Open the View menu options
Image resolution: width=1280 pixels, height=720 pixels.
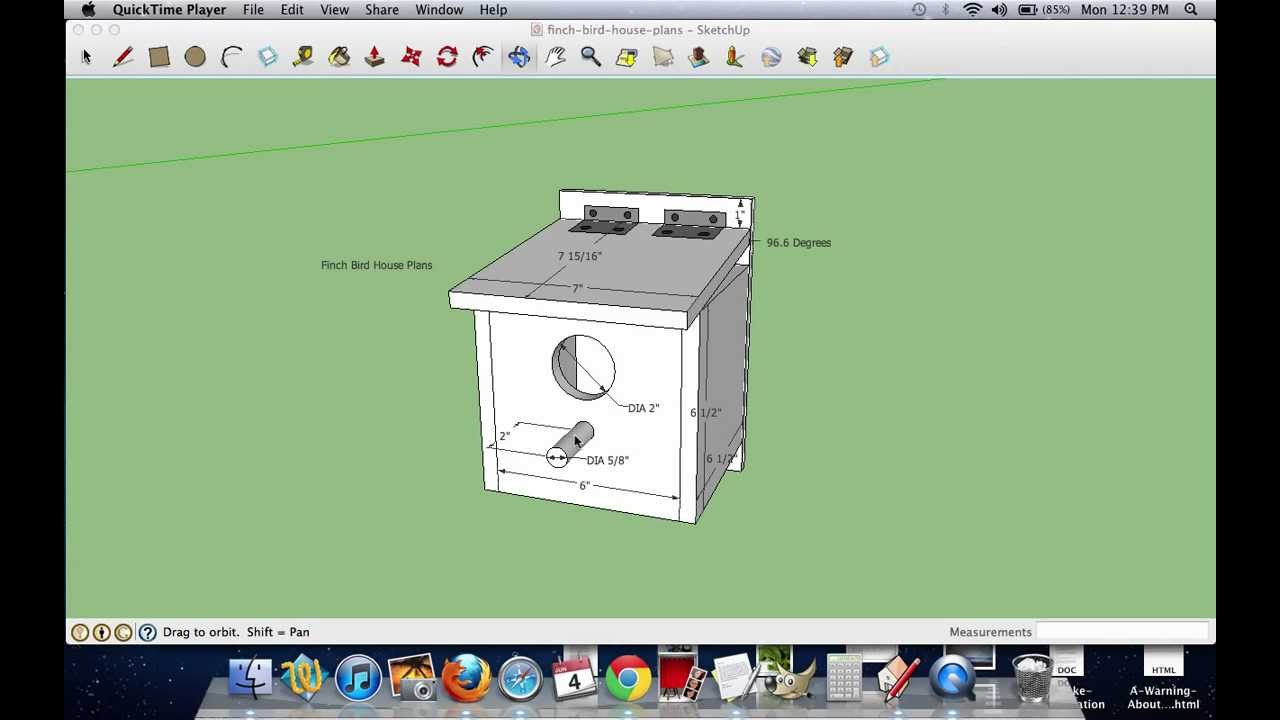click(x=334, y=9)
